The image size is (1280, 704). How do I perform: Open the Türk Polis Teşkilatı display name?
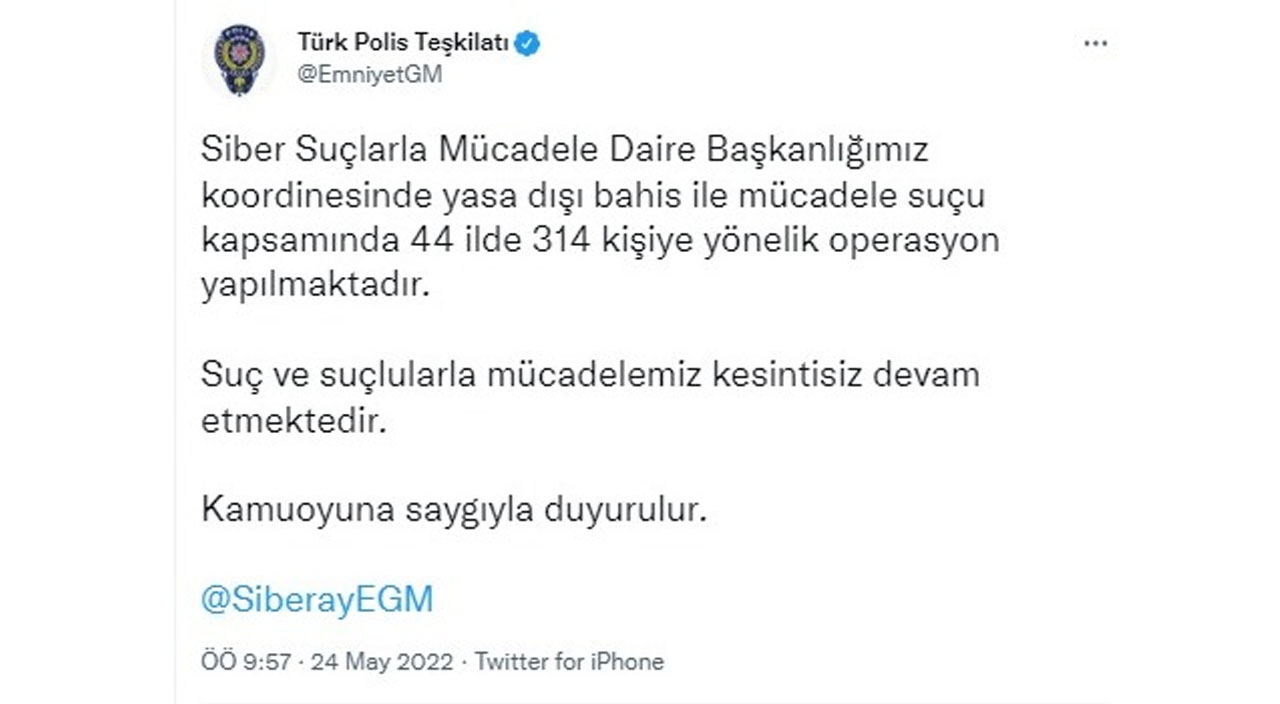coord(403,43)
